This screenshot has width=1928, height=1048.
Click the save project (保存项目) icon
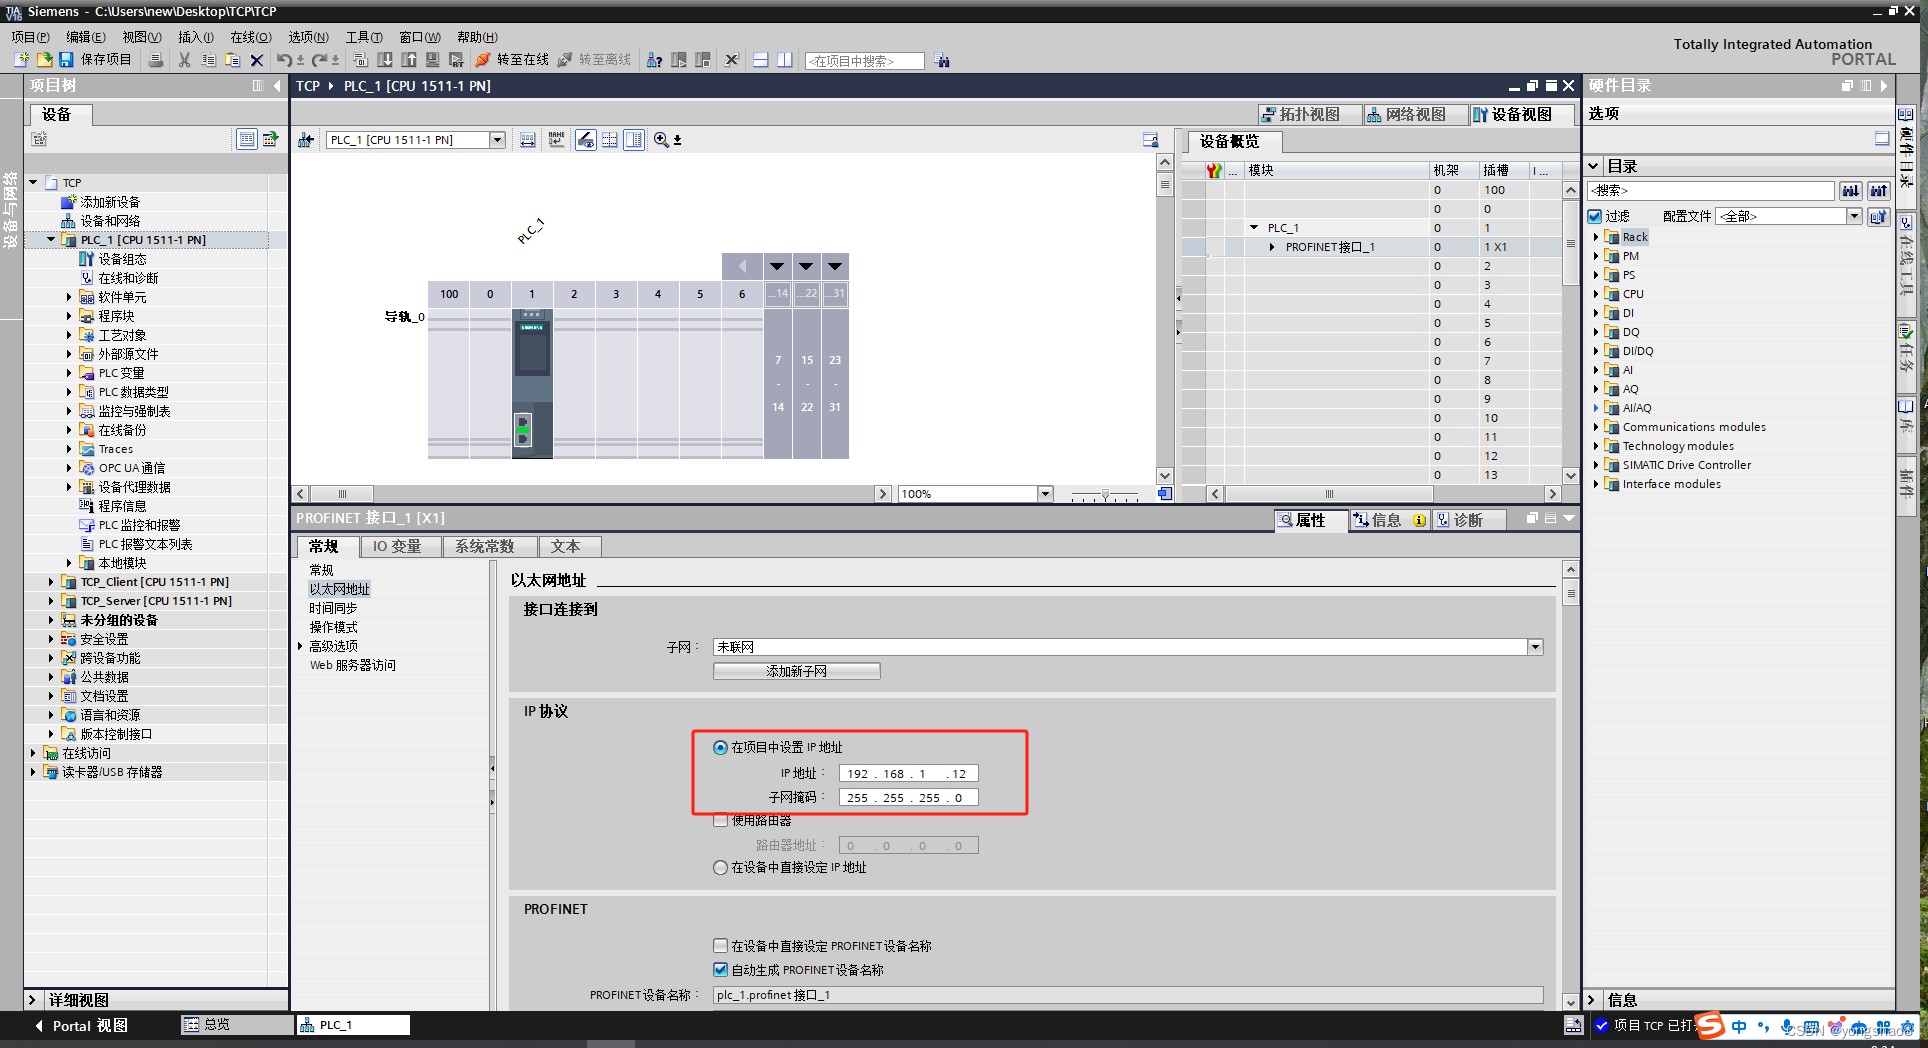66,60
